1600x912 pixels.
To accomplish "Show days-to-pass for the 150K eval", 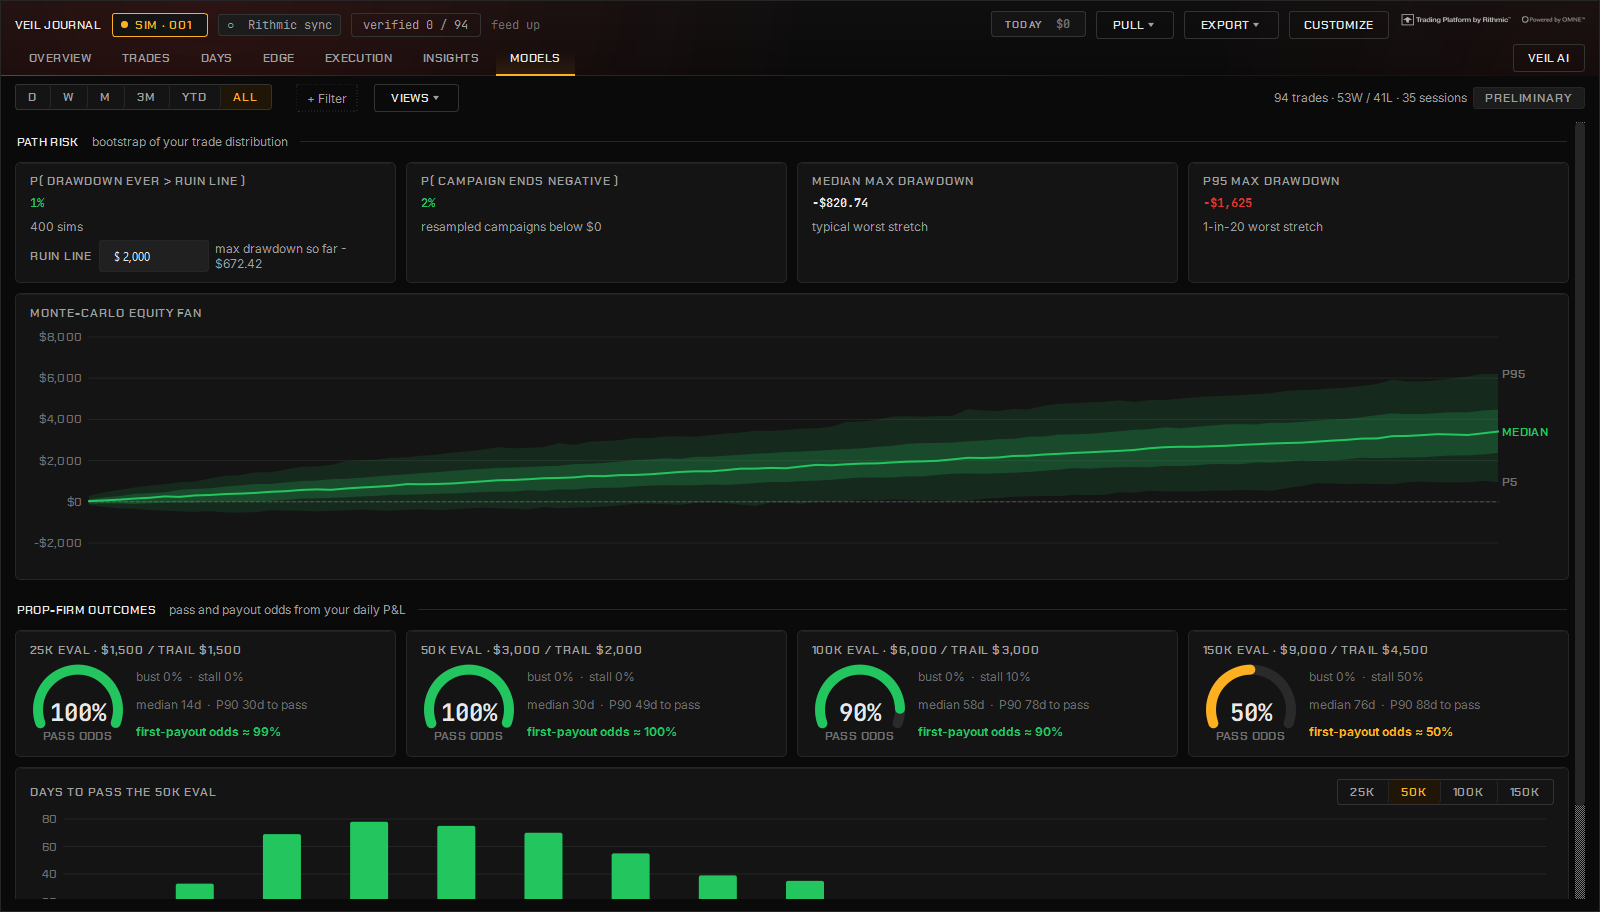I will (x=1524, y=792).
